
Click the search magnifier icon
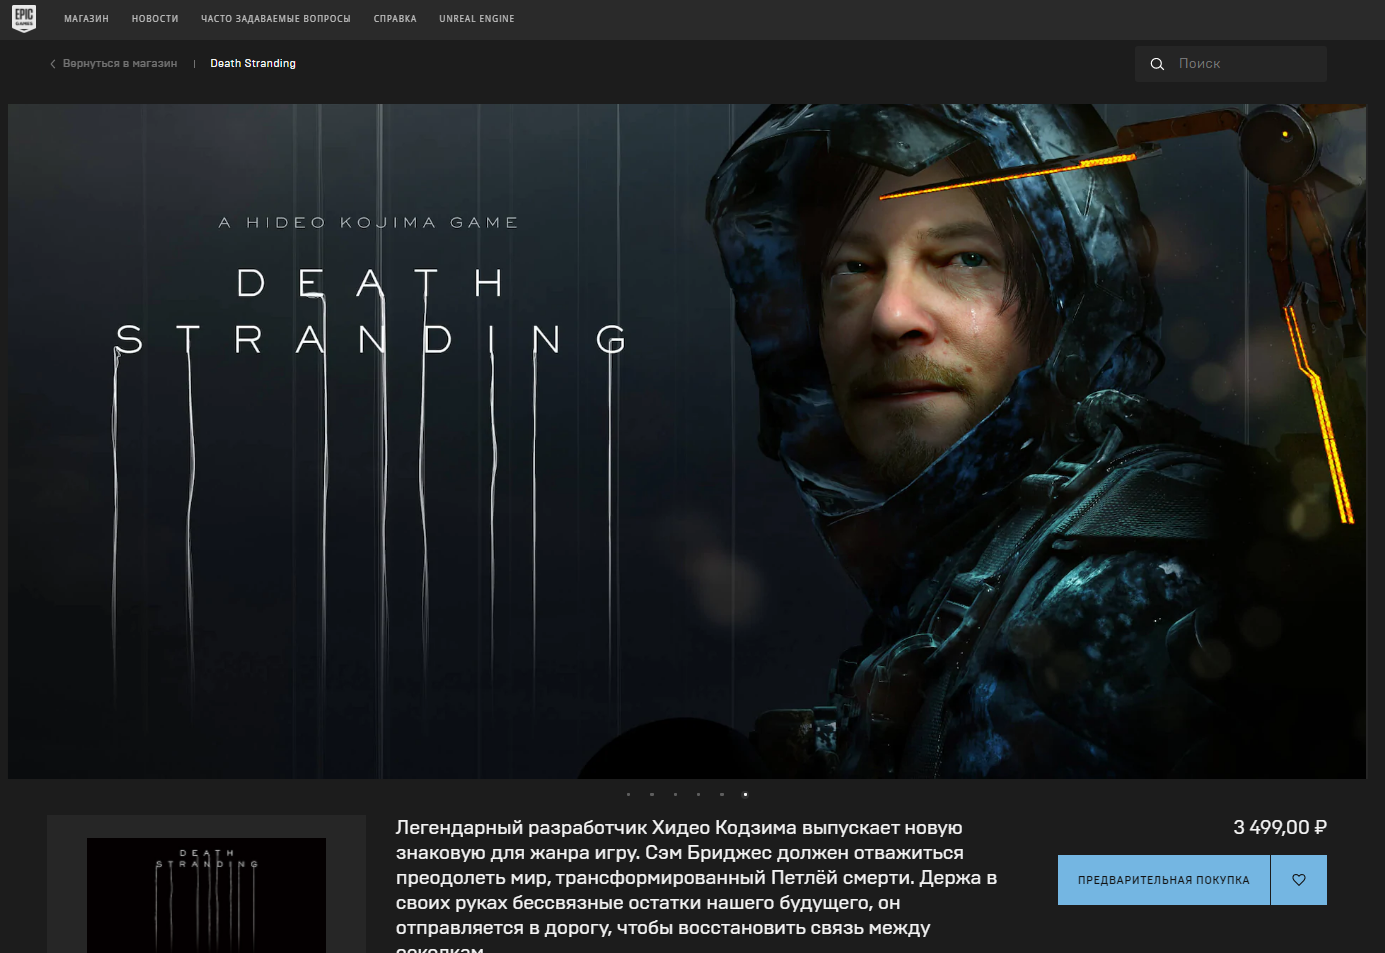tap(1157, 64)
